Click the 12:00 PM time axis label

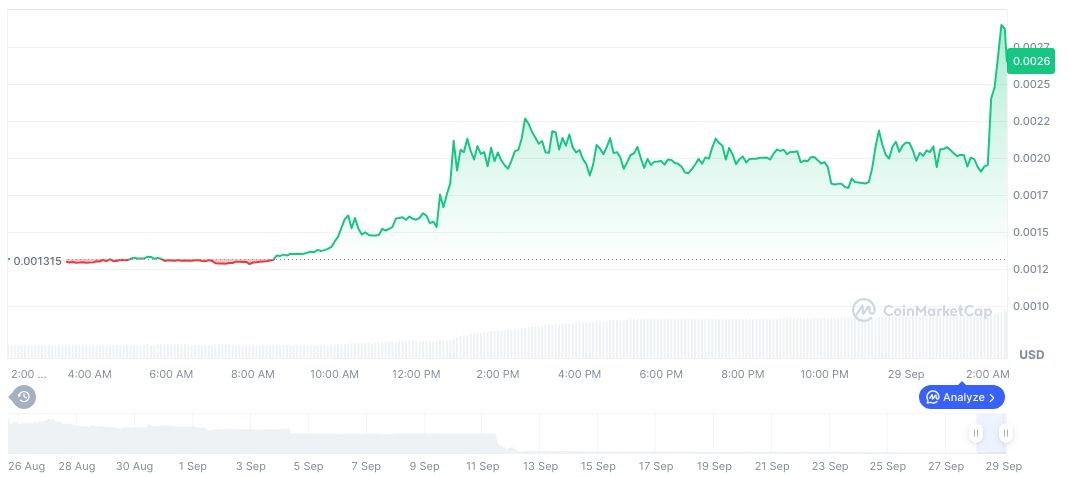coord(416,374)
